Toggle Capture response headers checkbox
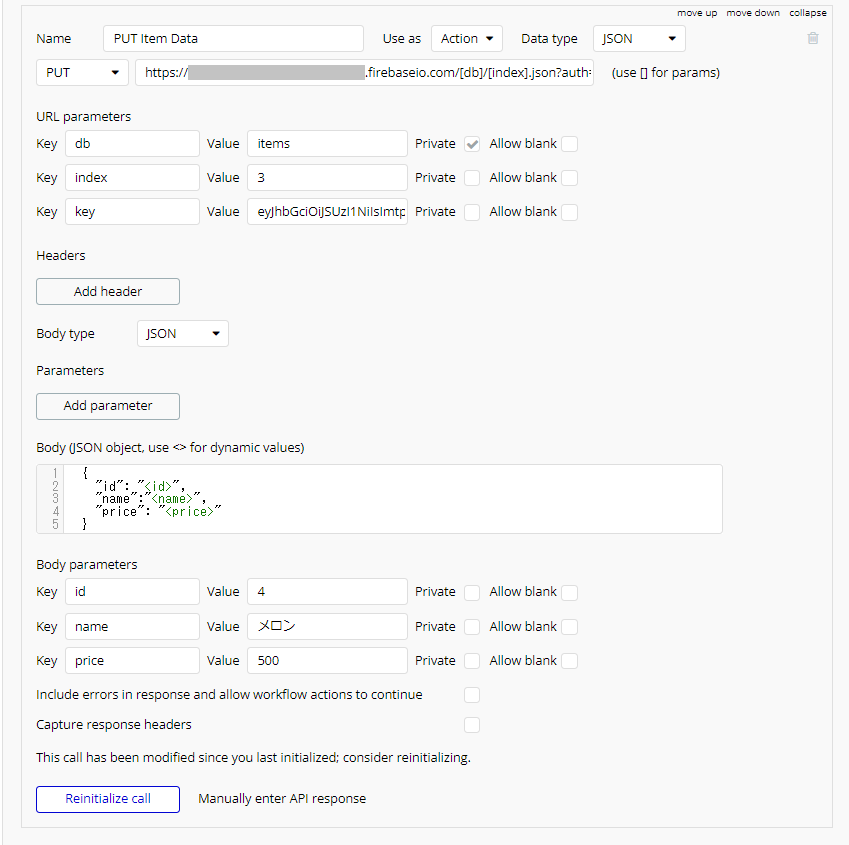The width and height of the screenshot is (849, 845). pyautogui.click(x=472, y=725)
